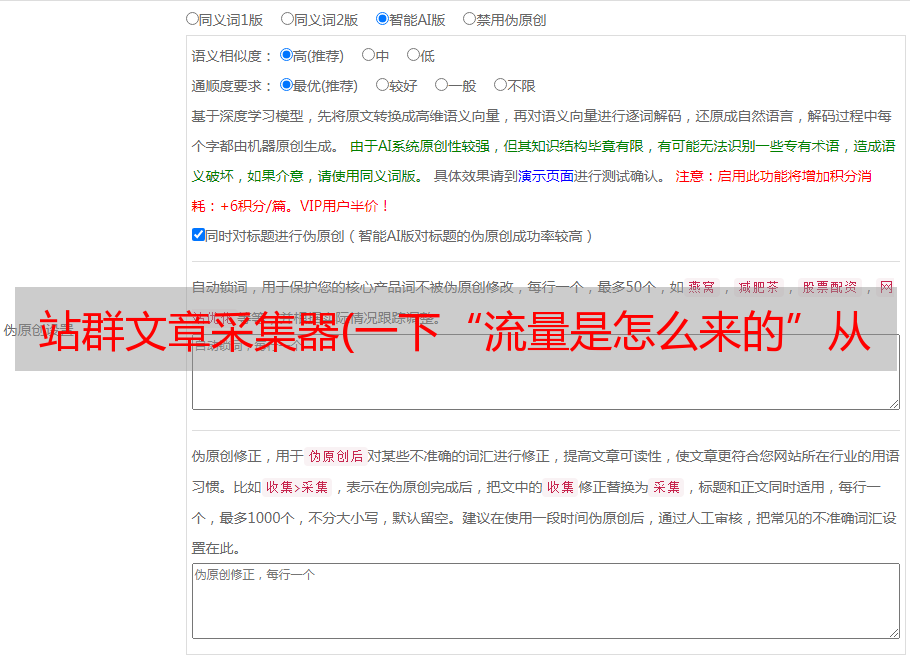Set 通顺度要求 to 最优(推荐)
Viewport: 911px width, 658px height.
click(x=286, y=85)
